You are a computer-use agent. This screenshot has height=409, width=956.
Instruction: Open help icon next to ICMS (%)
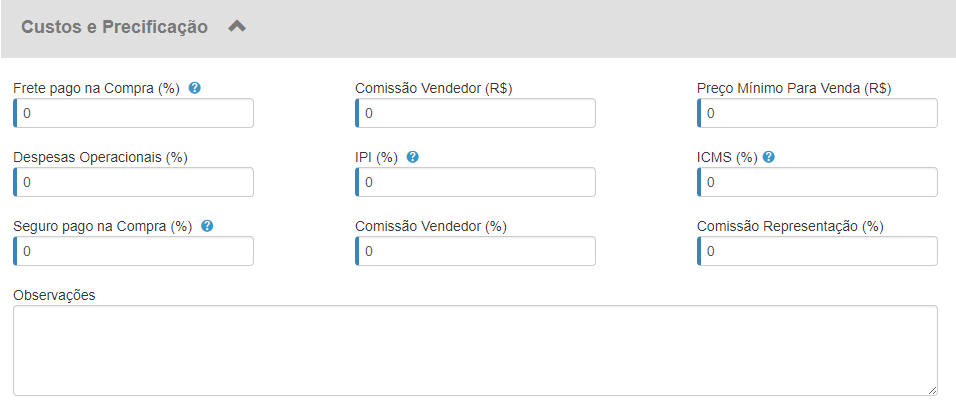[x=769, y=157]
